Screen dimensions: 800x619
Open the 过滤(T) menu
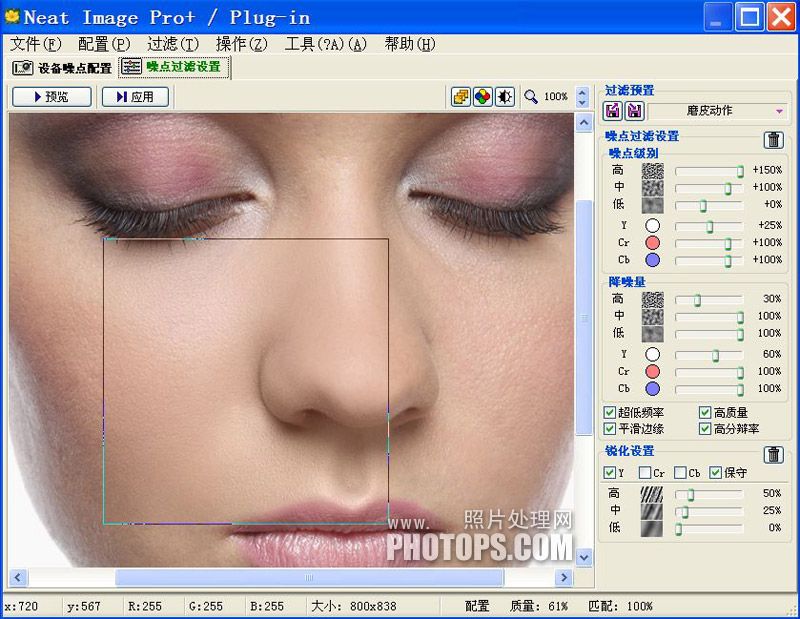(x=173, y=44)
